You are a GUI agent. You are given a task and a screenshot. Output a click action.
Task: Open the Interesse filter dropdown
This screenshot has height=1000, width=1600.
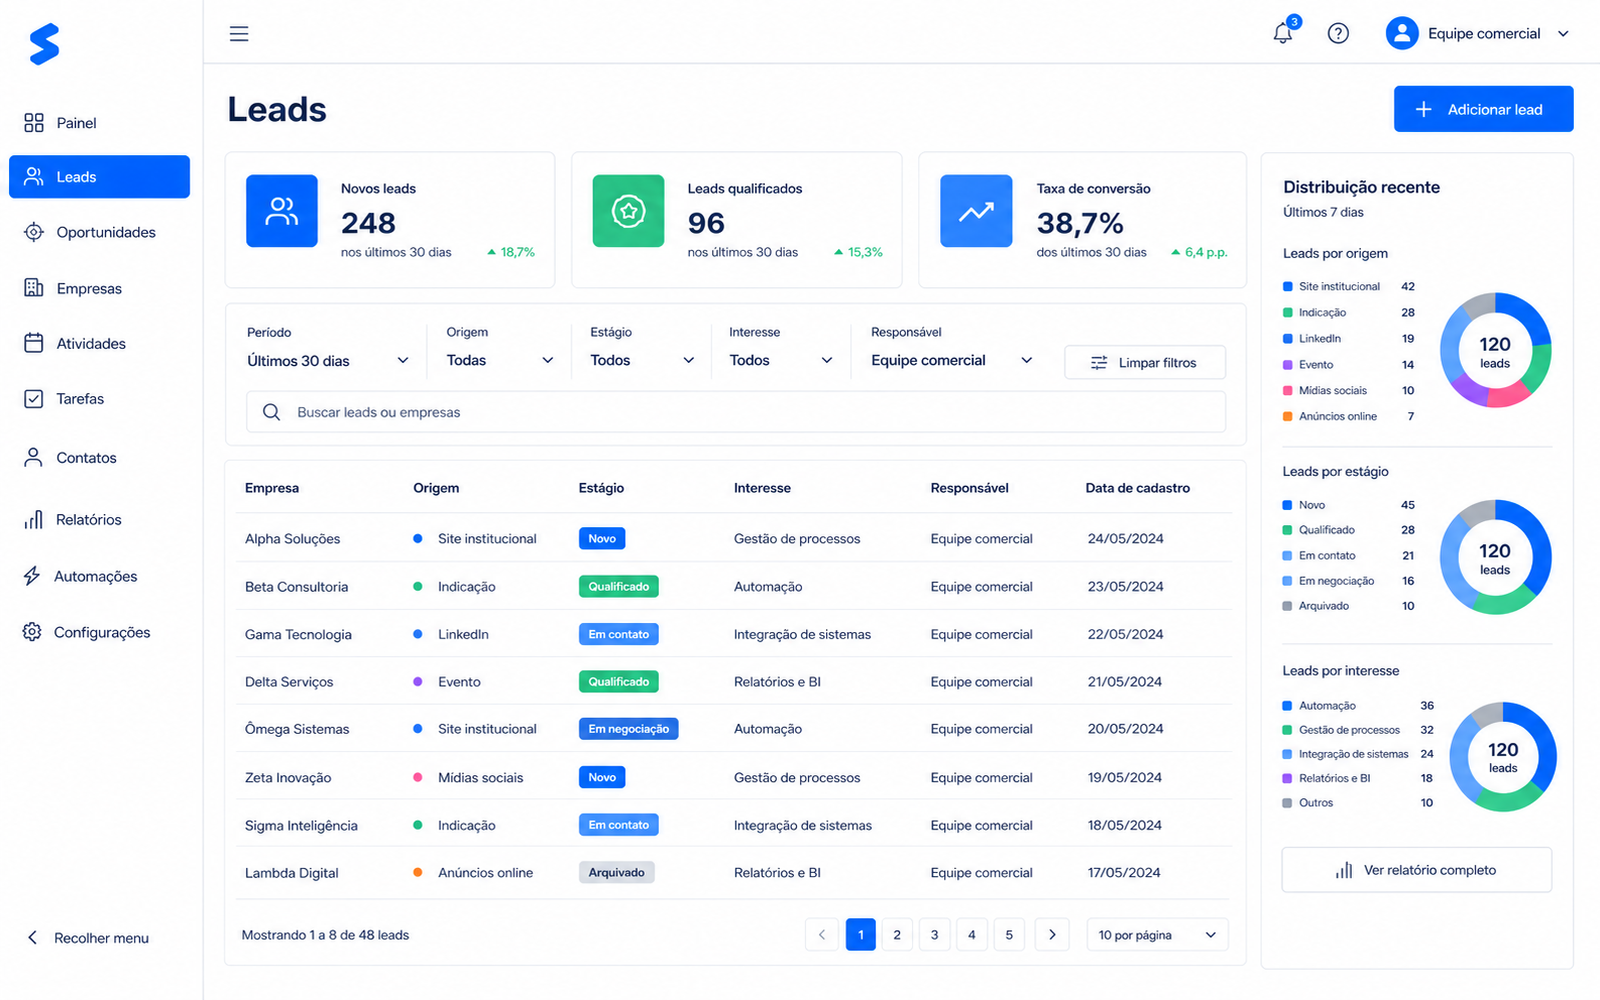[x=781, y=360]
